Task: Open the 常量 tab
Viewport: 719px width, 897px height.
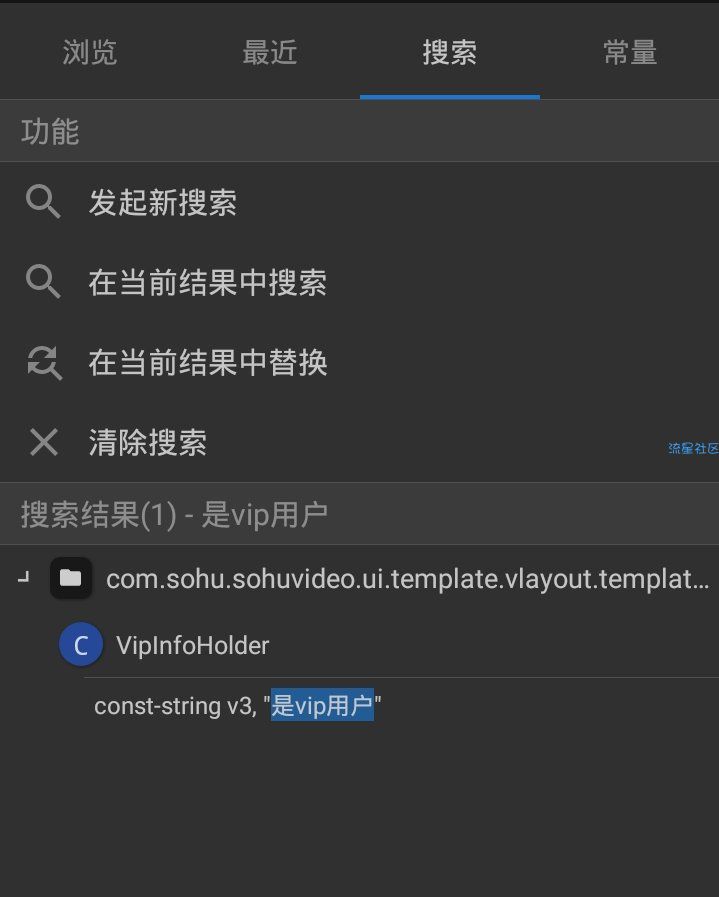Action: [630, 53]
